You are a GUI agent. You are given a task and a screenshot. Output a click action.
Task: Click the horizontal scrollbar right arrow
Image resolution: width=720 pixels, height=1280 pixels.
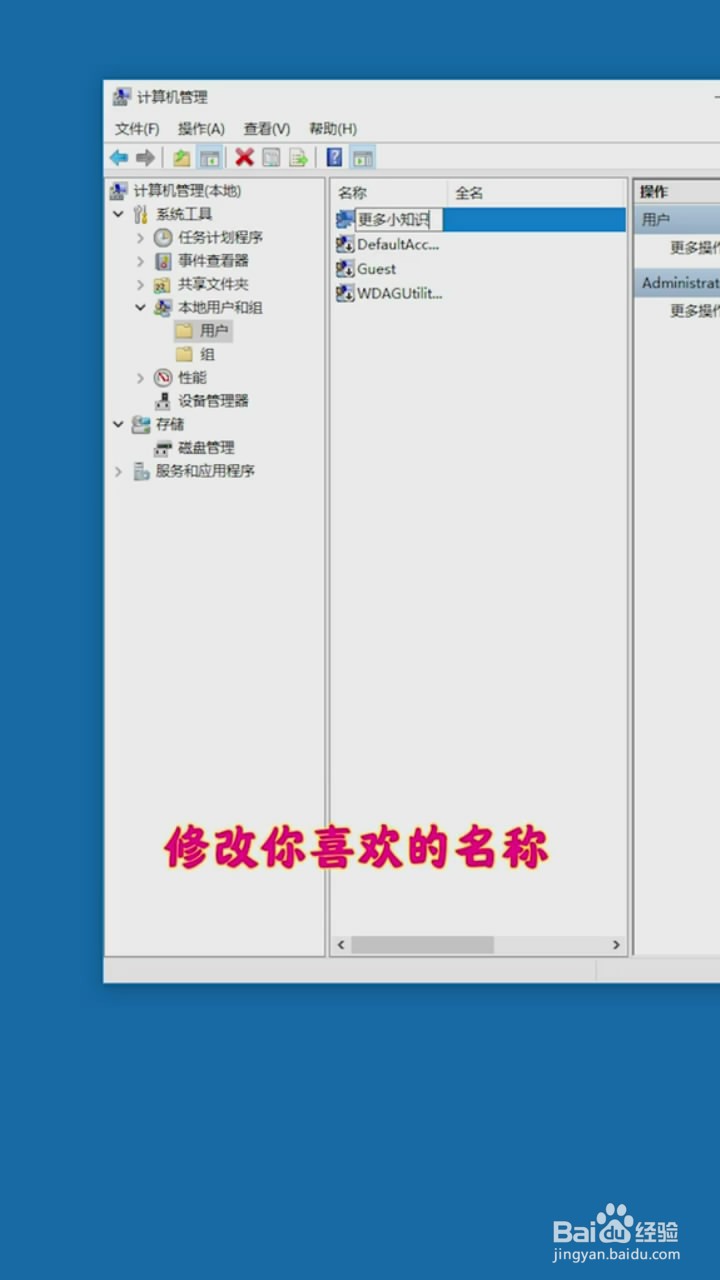click(x=616, y=945)
